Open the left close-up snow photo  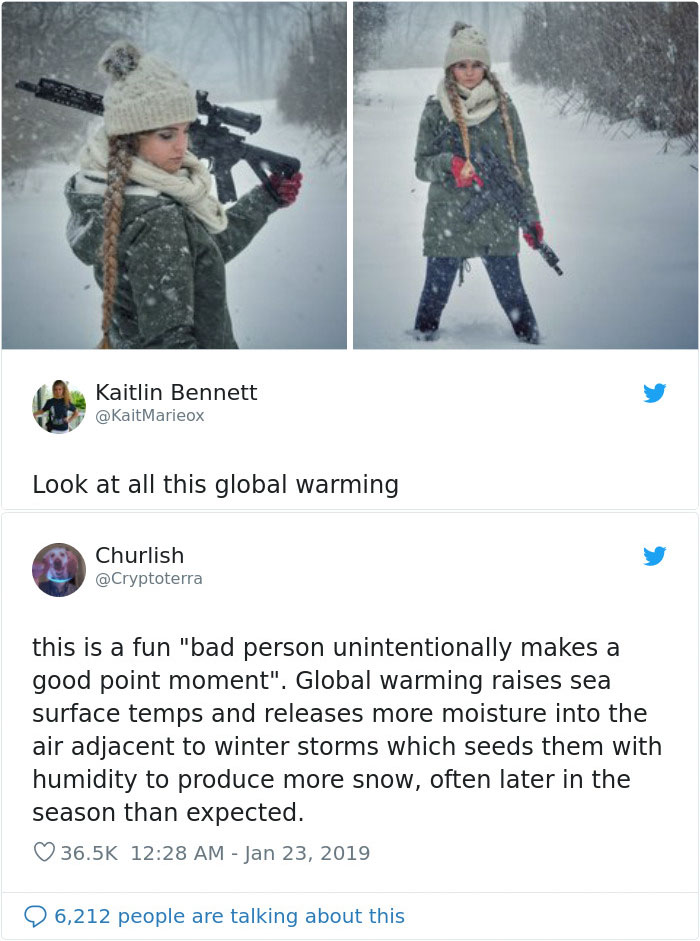(174, 175)
